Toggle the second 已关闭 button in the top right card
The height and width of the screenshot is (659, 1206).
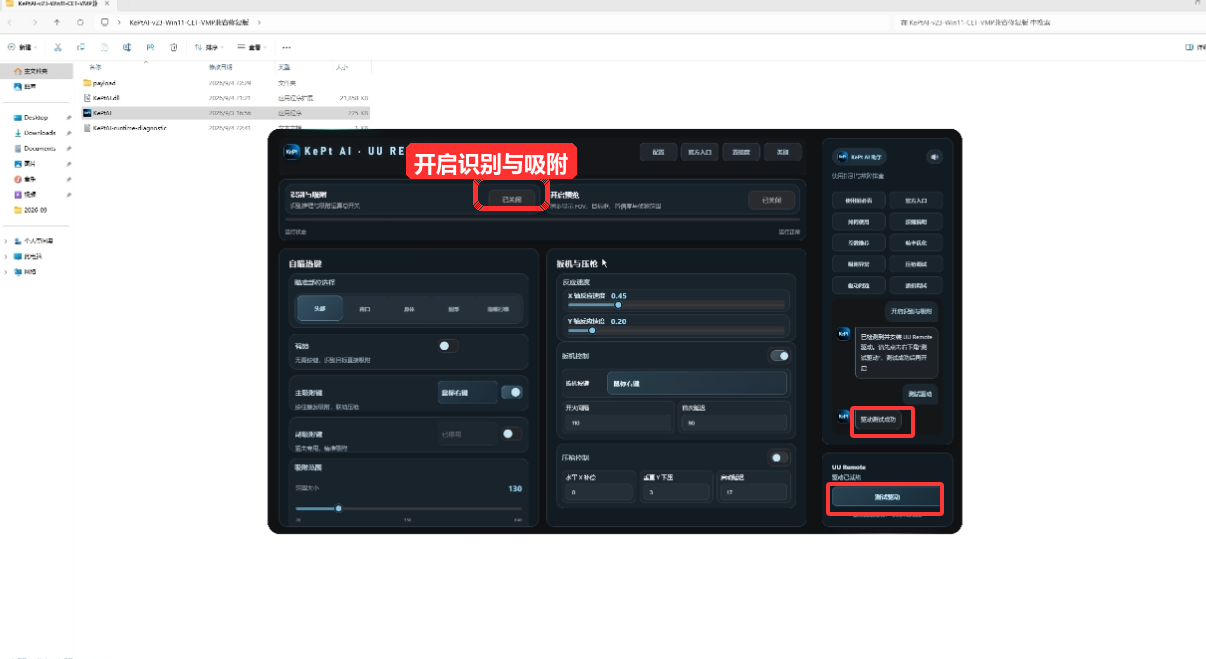[x=772, y=200]
